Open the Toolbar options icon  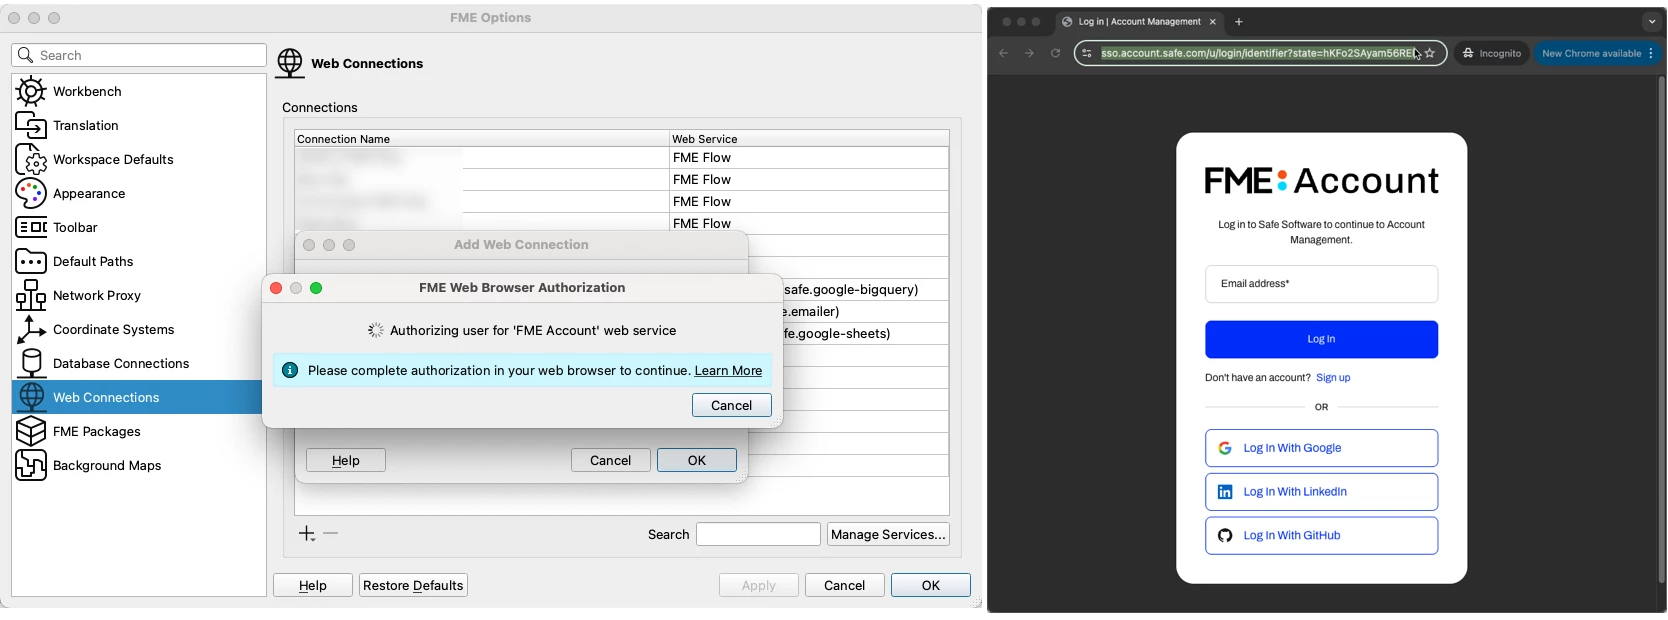(31, 227)
